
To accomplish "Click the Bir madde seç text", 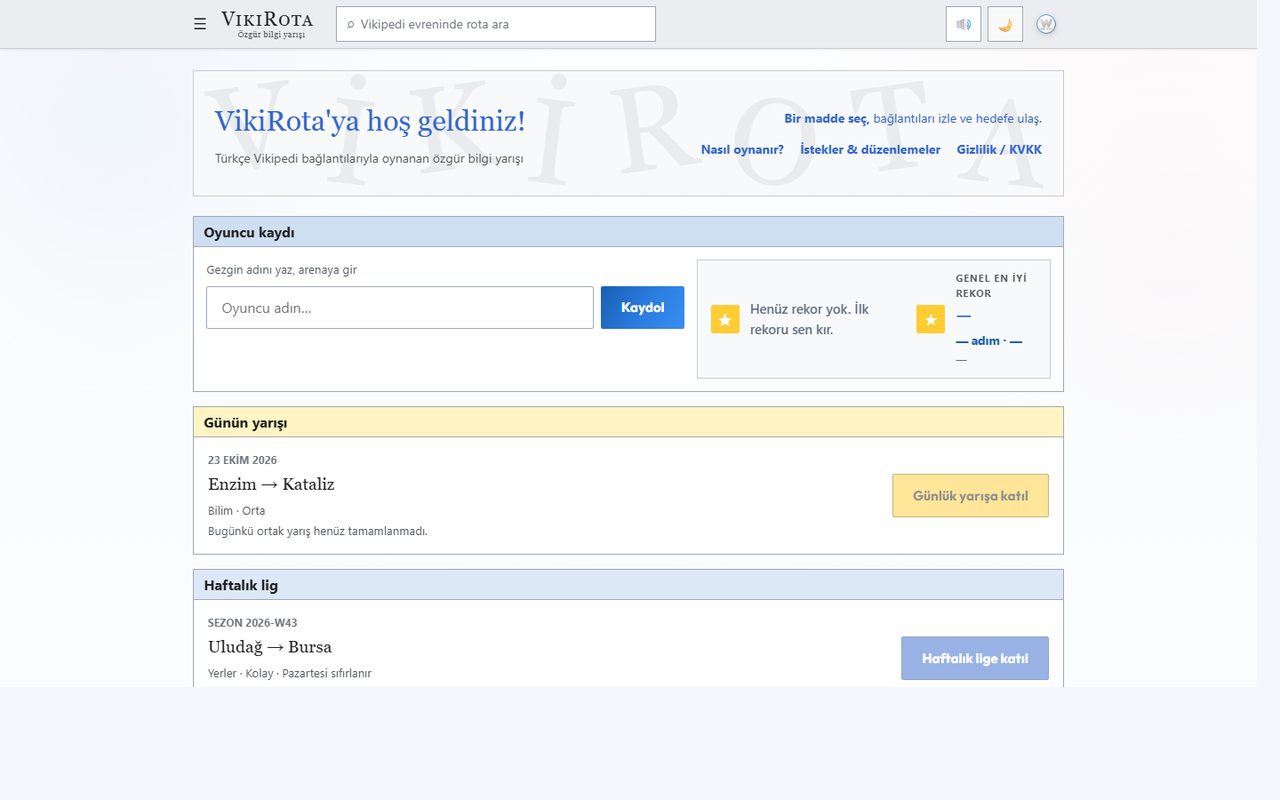I will [826, 118].
